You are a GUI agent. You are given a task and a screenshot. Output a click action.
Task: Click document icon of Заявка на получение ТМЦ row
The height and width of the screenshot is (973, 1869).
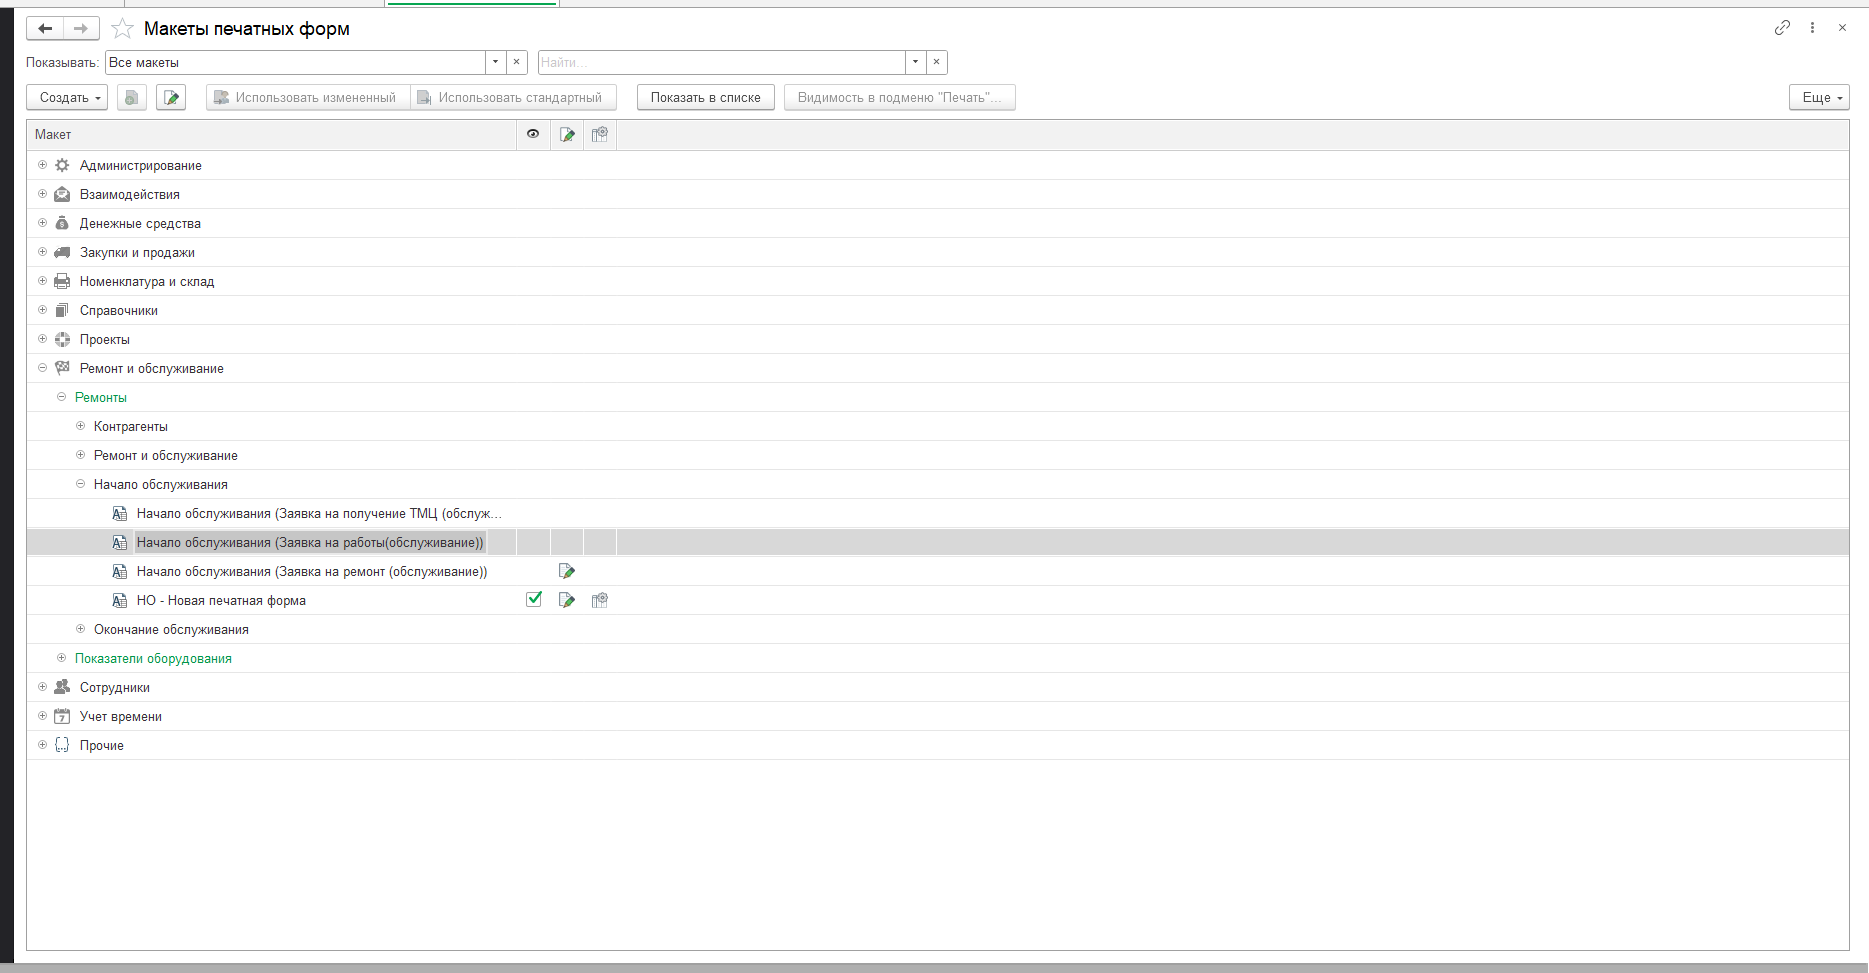click(x=120, y=513)
